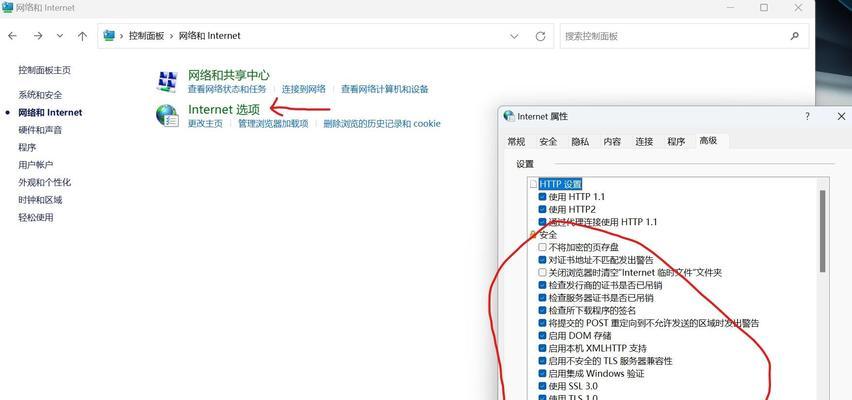Go back using the back arrow
The height and width of the screenshot is (400, 852).
pos(12,36)
